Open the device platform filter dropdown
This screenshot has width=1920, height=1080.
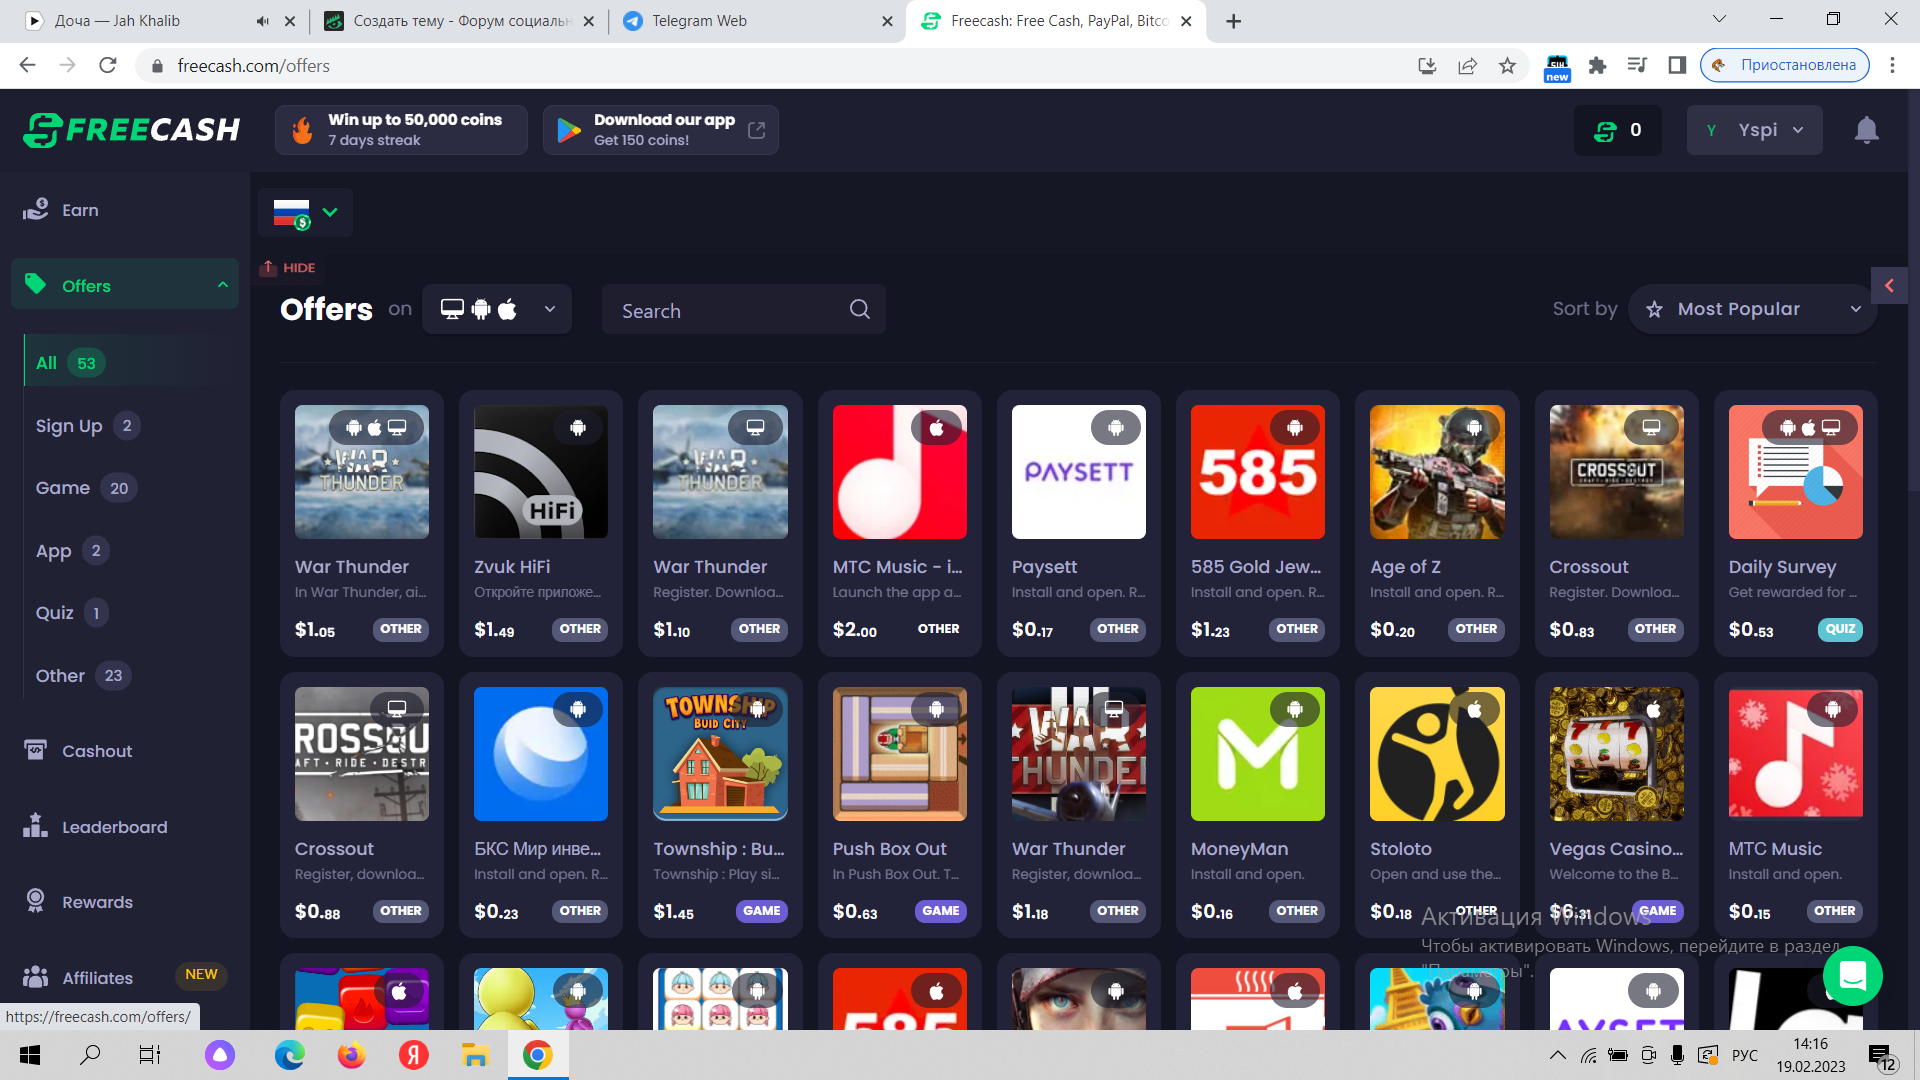[497, 309]
